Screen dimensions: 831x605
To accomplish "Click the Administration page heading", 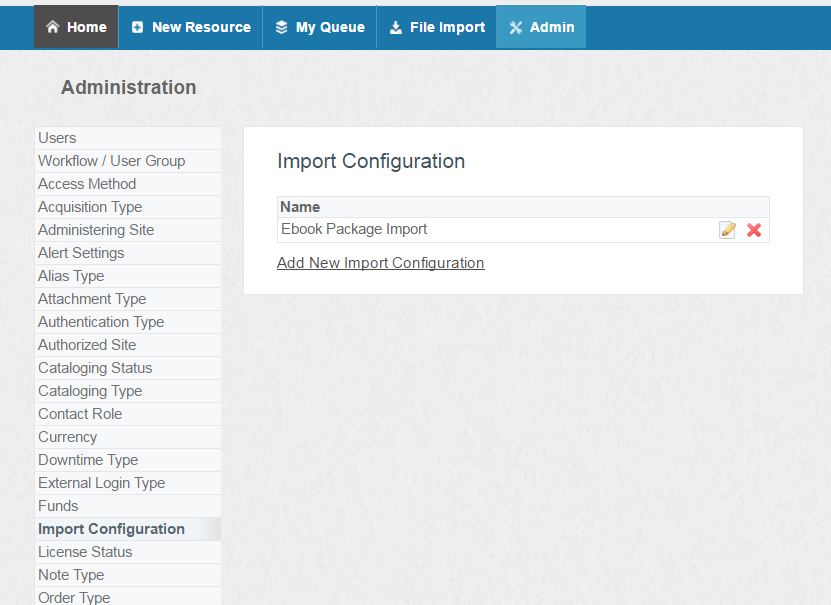I will tap(129, 87).
